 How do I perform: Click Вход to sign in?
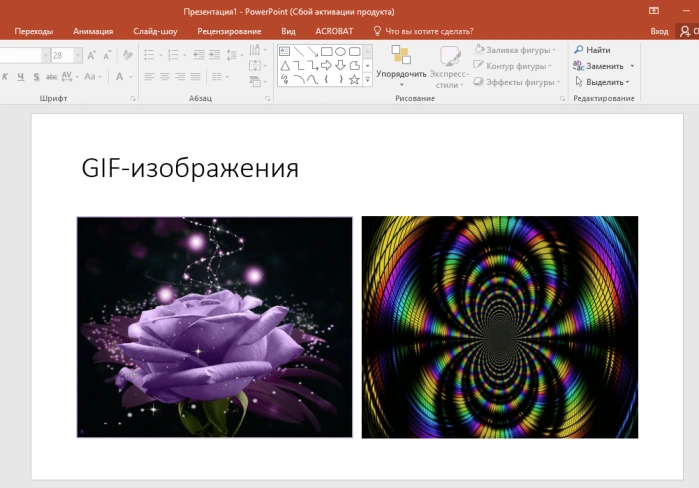pos(659,31)
